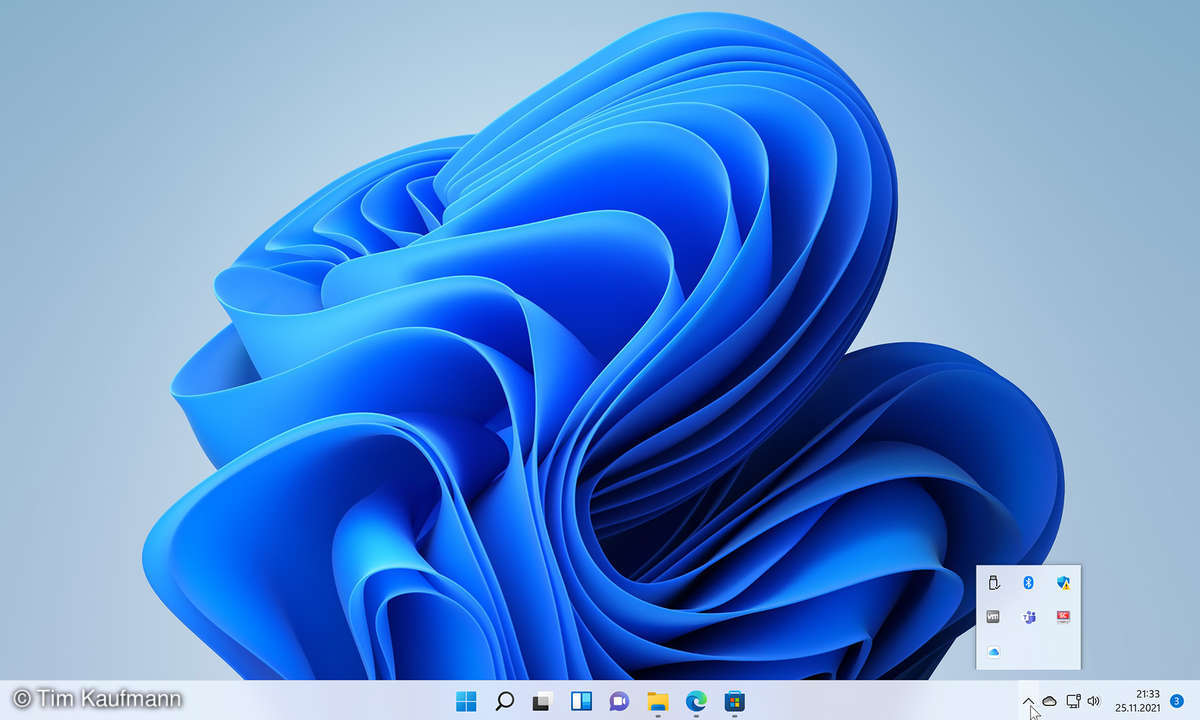Click the volume speaker icon
The height and width of the screenshot is (720, 1200).
pyautogui.click(x=1093, y=701)
